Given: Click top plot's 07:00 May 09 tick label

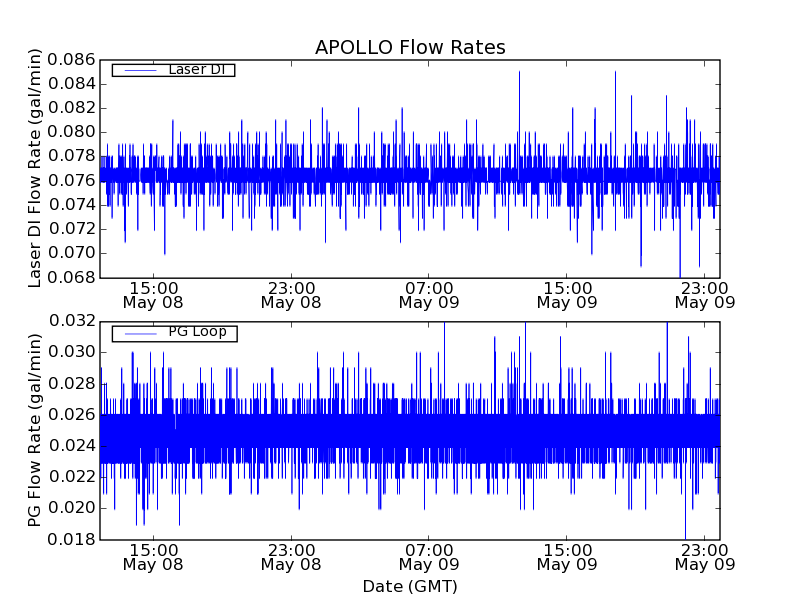Looking at the screenshot, I should (x=429, y=294).
